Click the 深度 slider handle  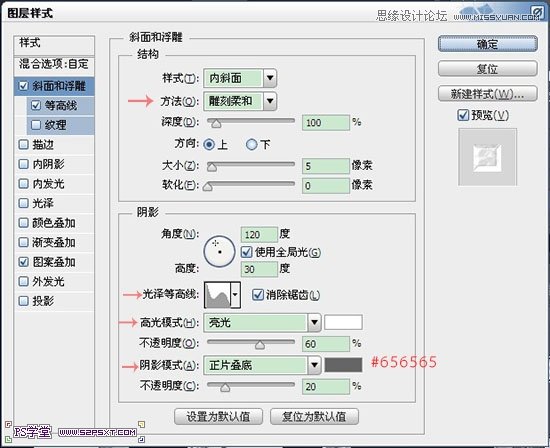216,123
